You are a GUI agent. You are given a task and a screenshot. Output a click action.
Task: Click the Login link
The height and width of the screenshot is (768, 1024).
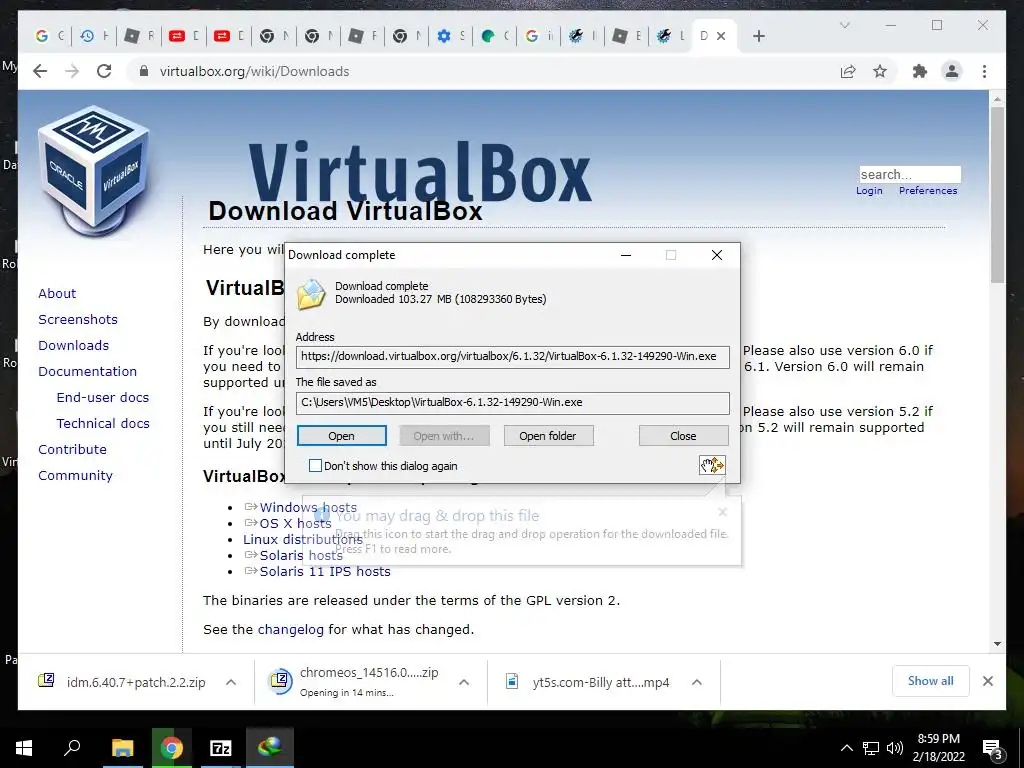(x=869, y=191)
